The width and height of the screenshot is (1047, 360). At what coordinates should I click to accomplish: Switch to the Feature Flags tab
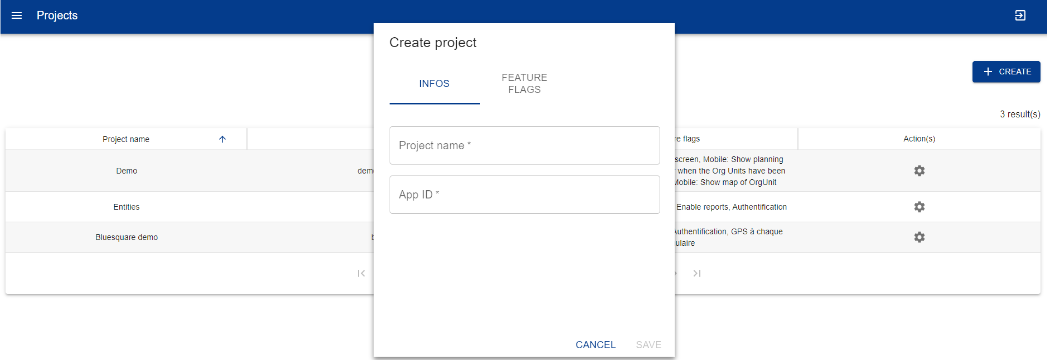click(x=524, y=84)
